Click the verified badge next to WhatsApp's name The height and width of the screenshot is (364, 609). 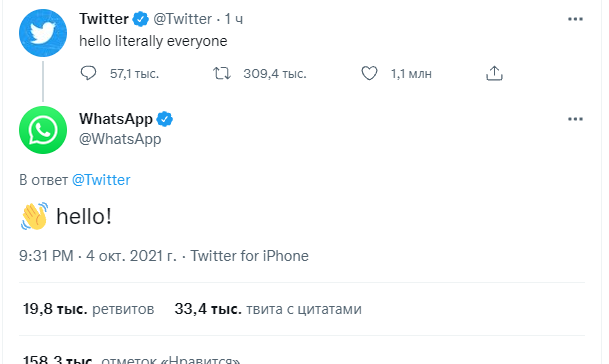(x=165, y=119)
